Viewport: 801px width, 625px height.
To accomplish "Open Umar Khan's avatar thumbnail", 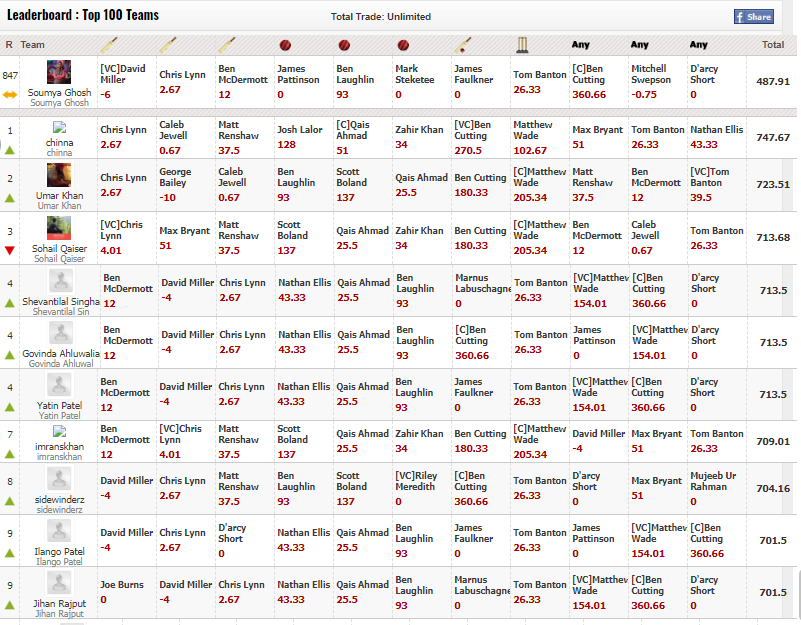I will tap(59, 176).
